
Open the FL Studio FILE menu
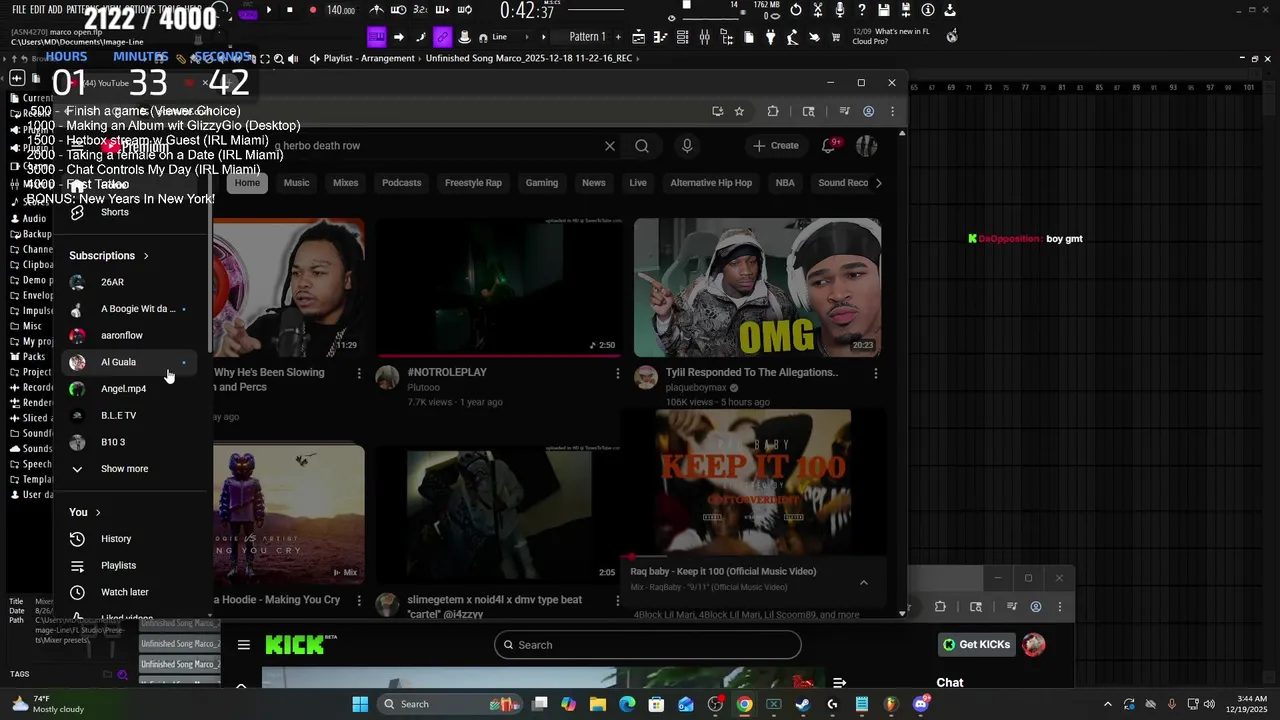click(19, 9)
